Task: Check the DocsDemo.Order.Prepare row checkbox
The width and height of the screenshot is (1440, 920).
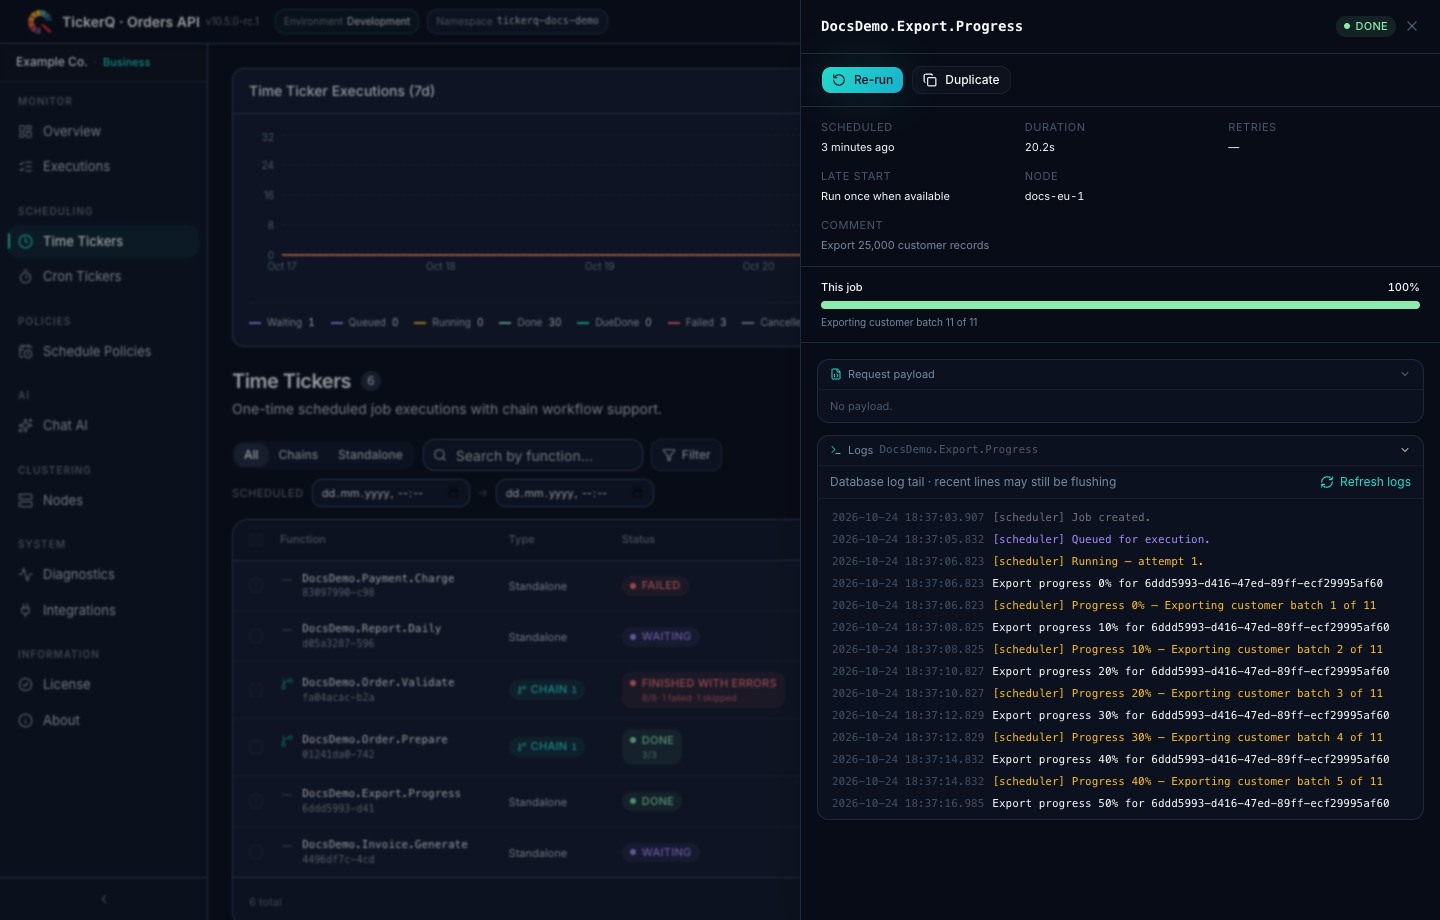Action: click(256, 746)
